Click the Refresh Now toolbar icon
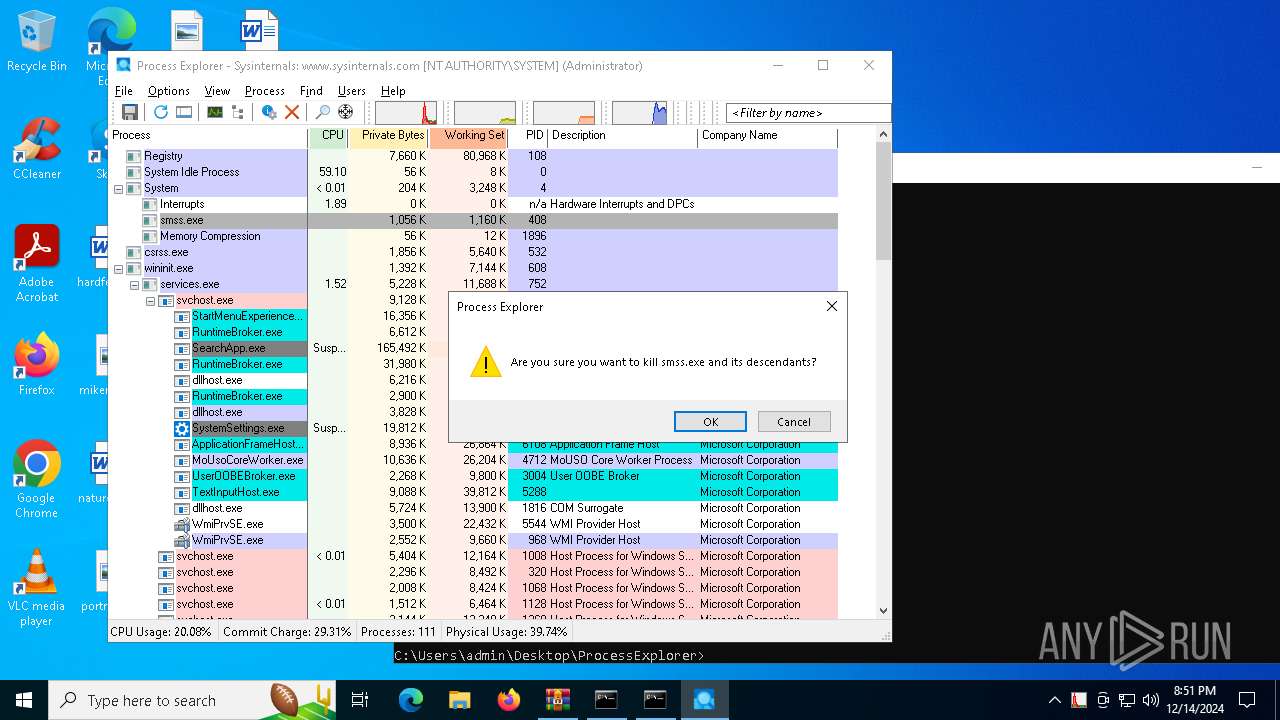The image size is (1280, 720). pyautogui.click(x=160, y=112)
